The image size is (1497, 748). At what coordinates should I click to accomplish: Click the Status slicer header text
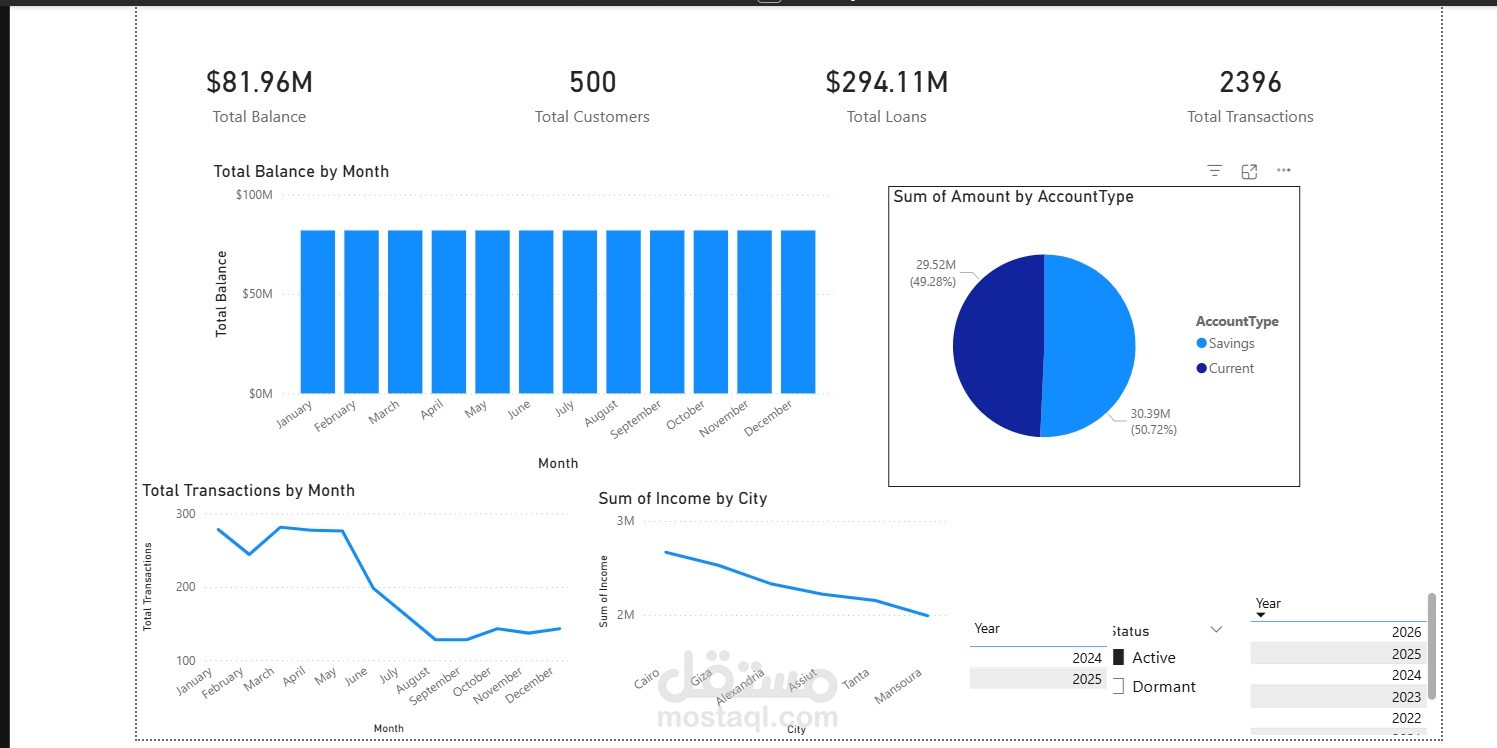pos(1130,631)
